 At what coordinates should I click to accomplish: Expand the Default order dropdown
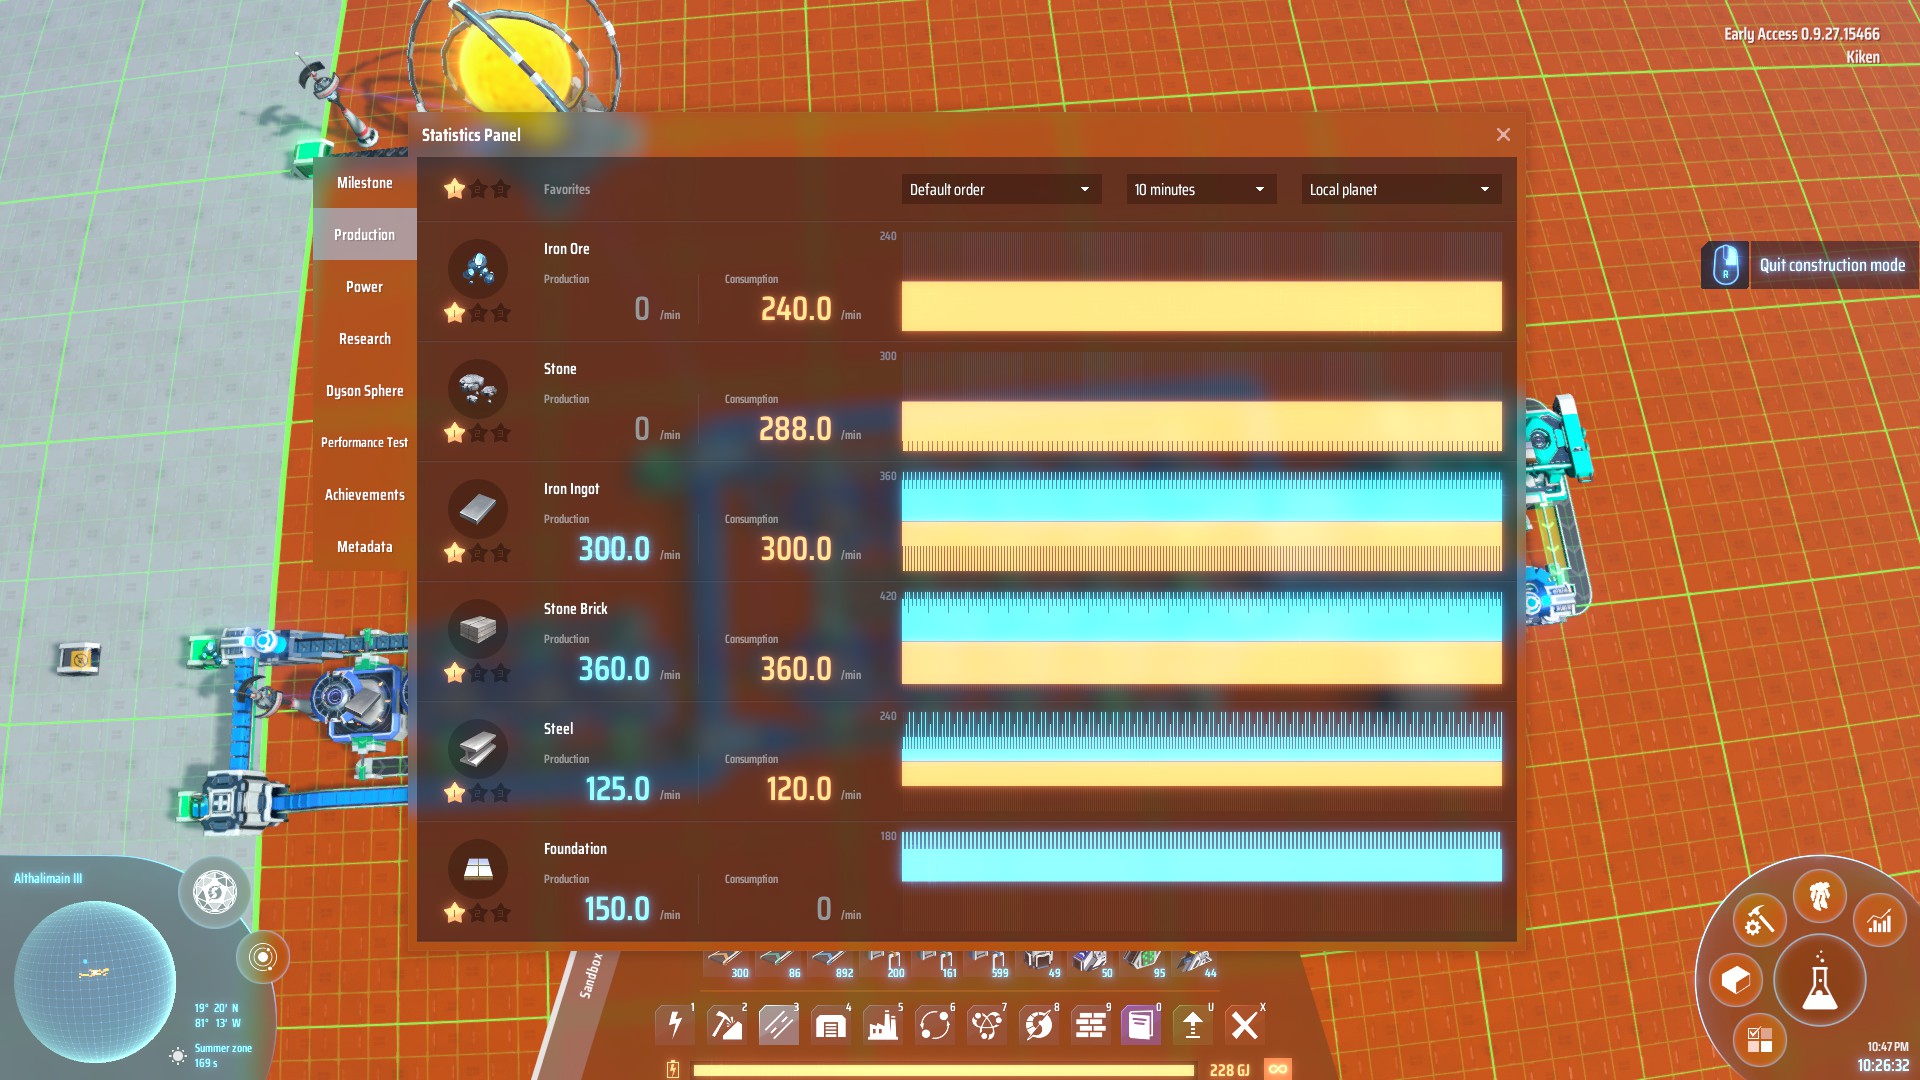1000,189
